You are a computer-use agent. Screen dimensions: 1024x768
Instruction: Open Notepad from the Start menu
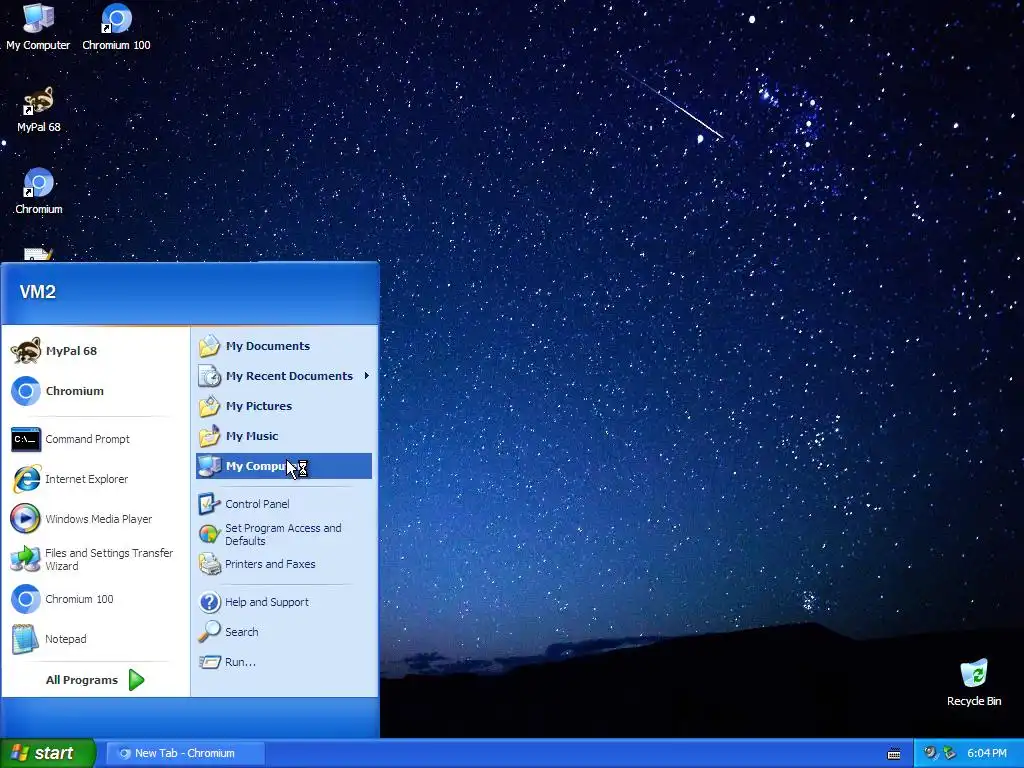(95, 639)
